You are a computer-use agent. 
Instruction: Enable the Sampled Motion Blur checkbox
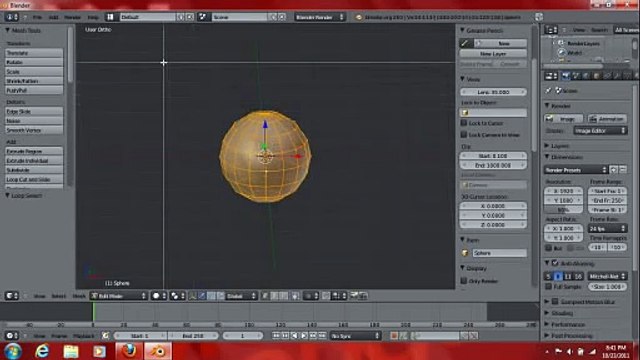(555, 302)
